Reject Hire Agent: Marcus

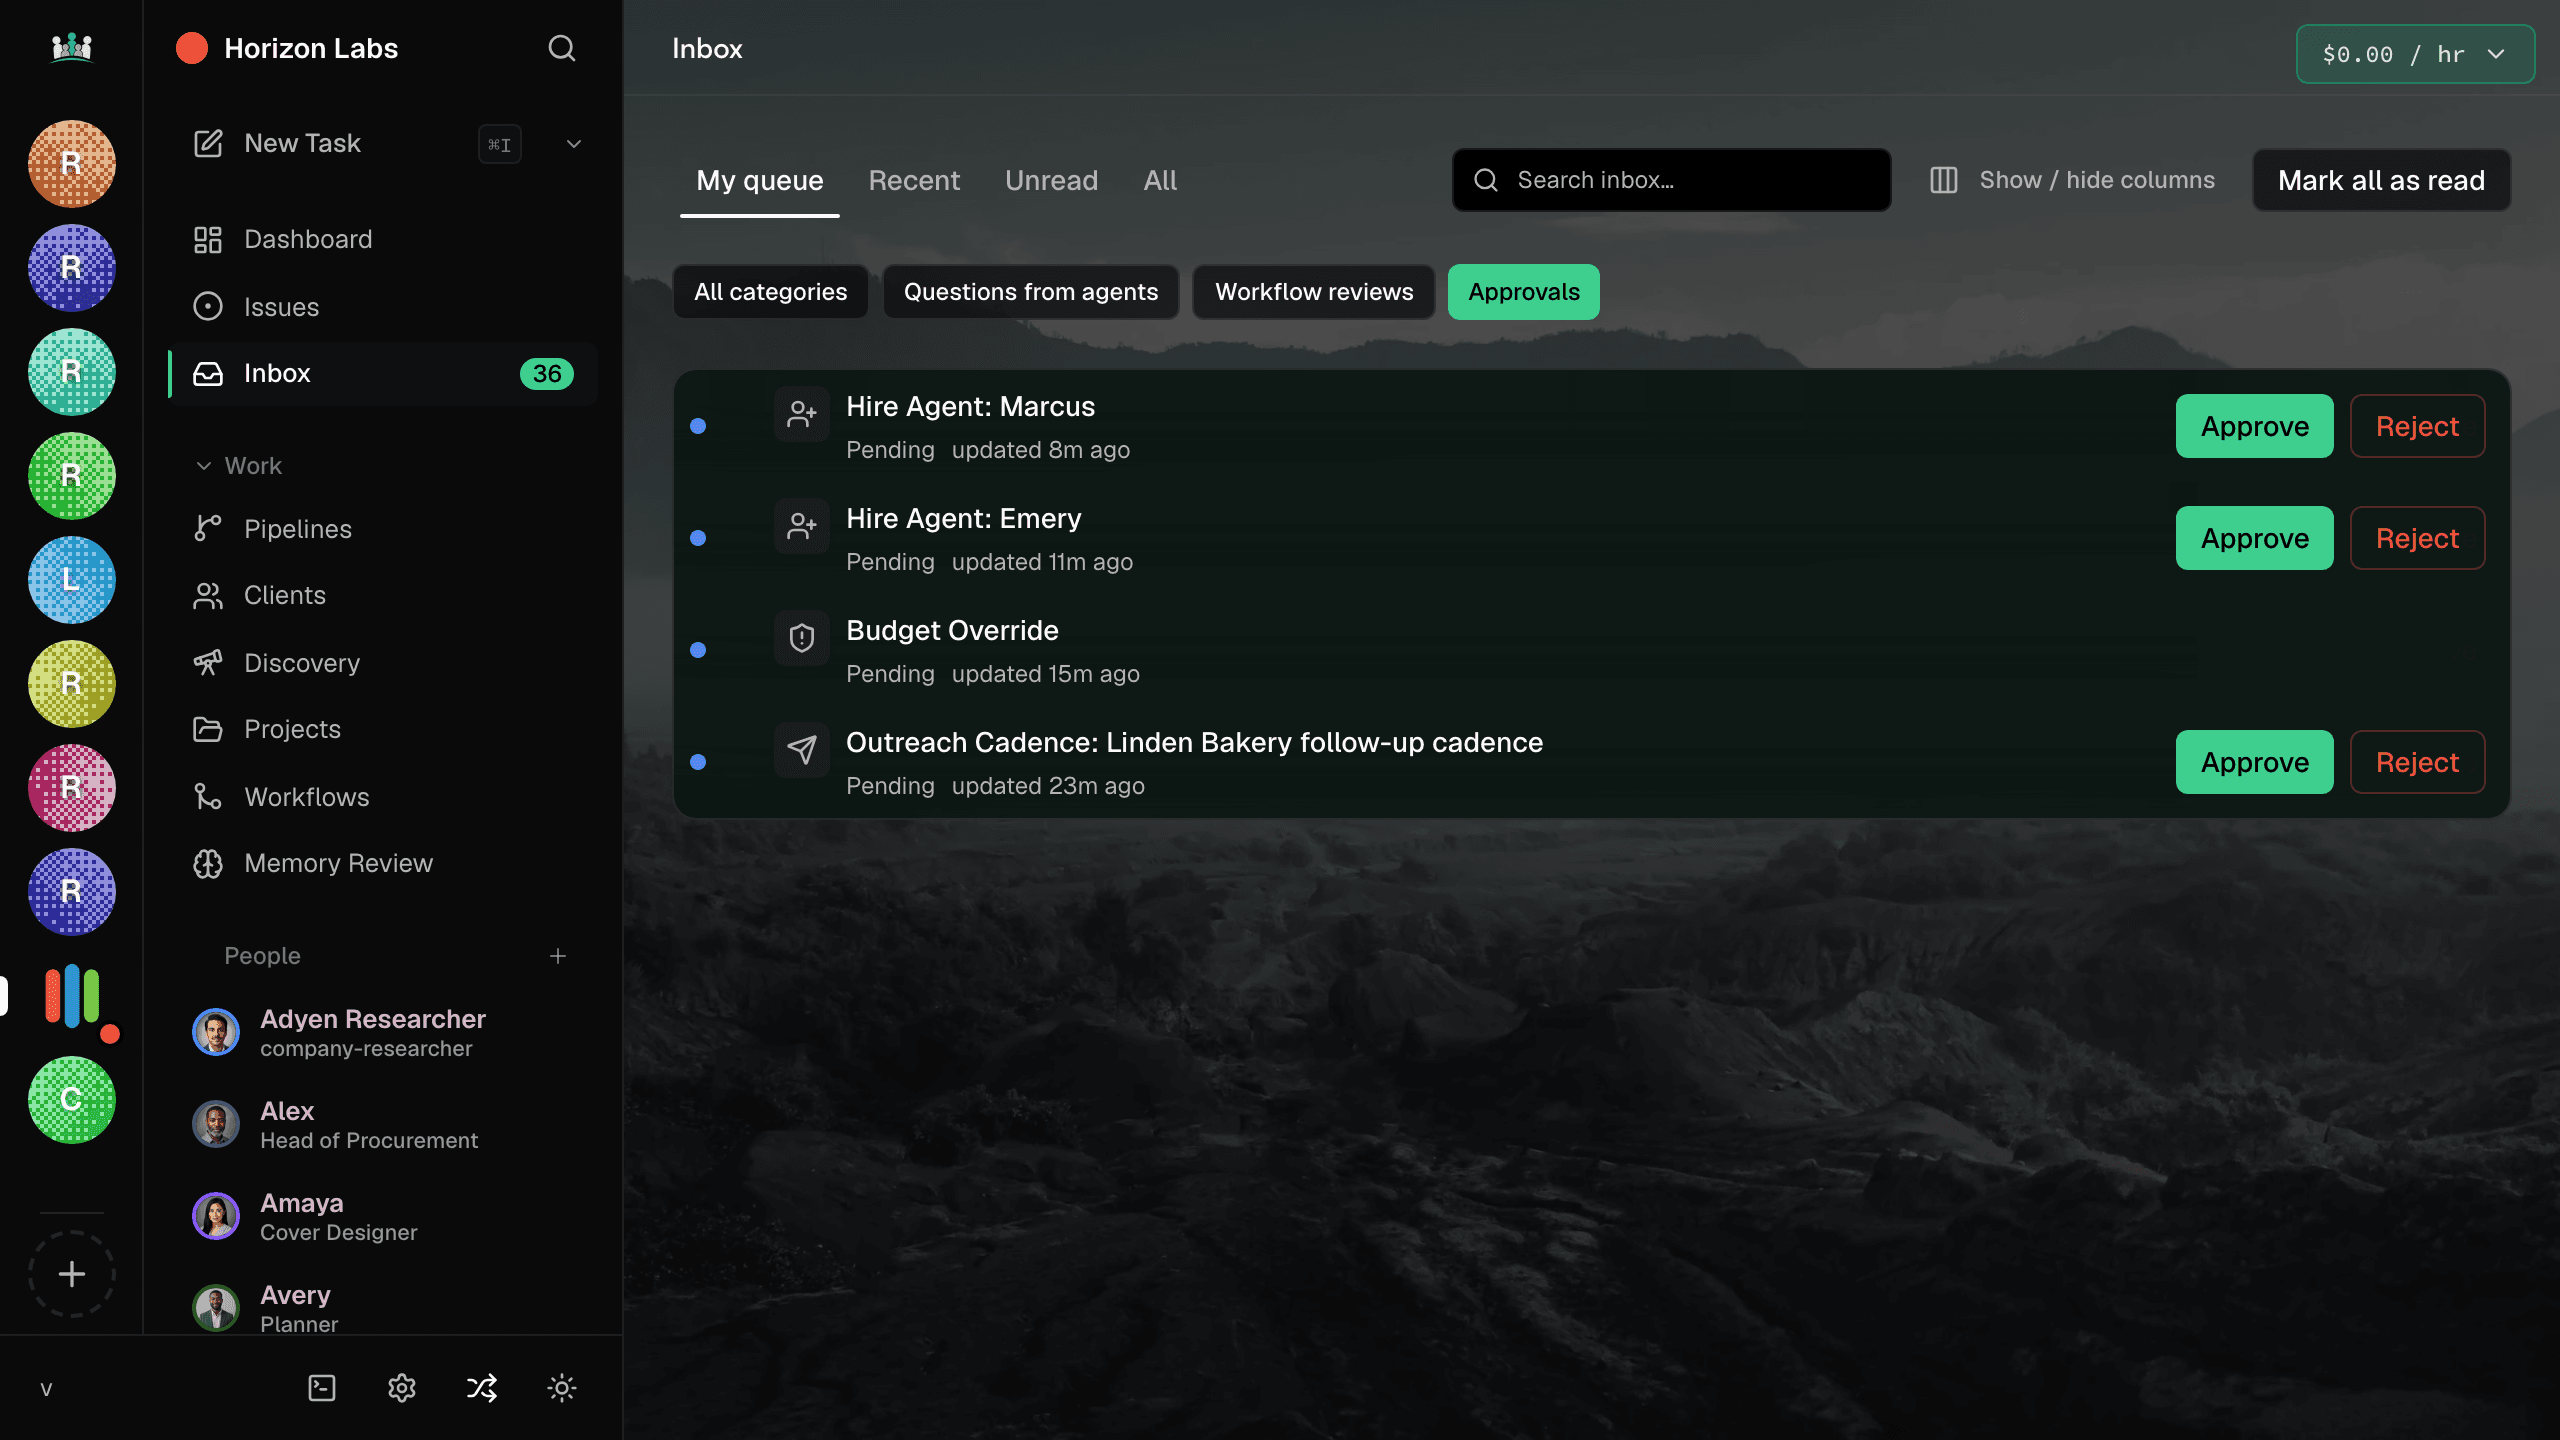(x=2417, y=426)
